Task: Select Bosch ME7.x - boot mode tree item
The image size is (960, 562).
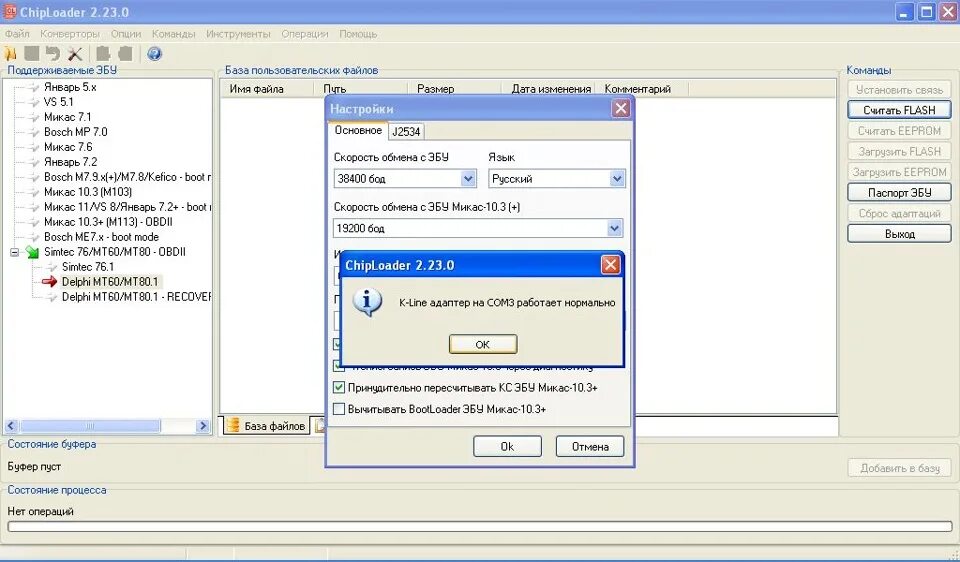Action: coord(101,237)
